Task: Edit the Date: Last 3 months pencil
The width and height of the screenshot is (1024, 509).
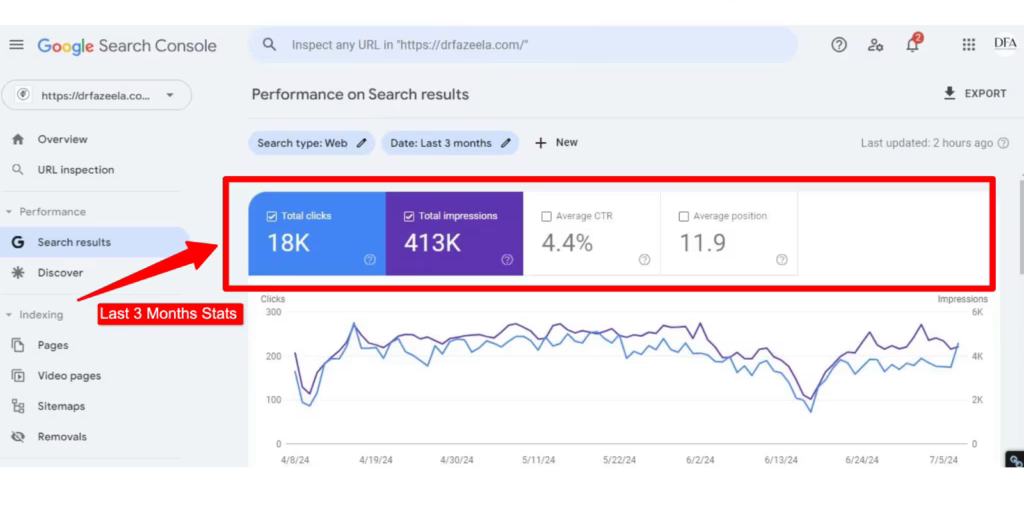Action: coord(505,143)
